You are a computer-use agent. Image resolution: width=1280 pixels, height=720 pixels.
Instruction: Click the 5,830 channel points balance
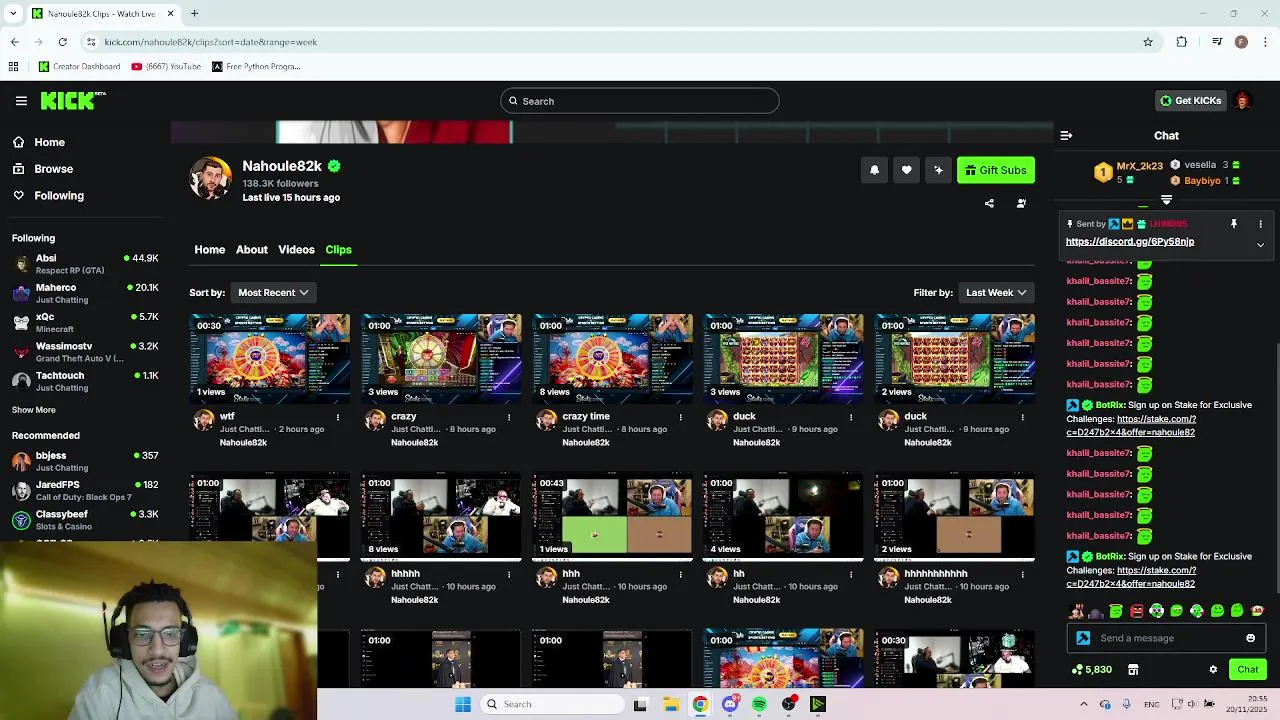coord(1091,669)
